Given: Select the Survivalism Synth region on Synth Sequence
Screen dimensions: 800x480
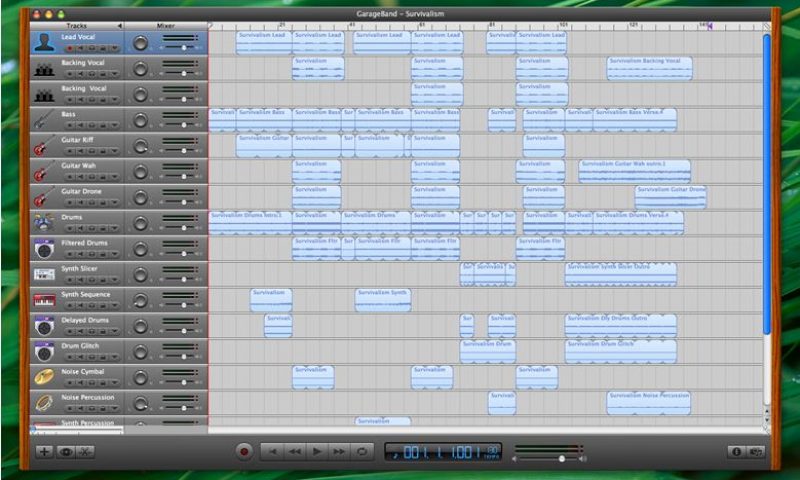Looking at the screenshot, I should pyautogui.click(x=383, y=300).
